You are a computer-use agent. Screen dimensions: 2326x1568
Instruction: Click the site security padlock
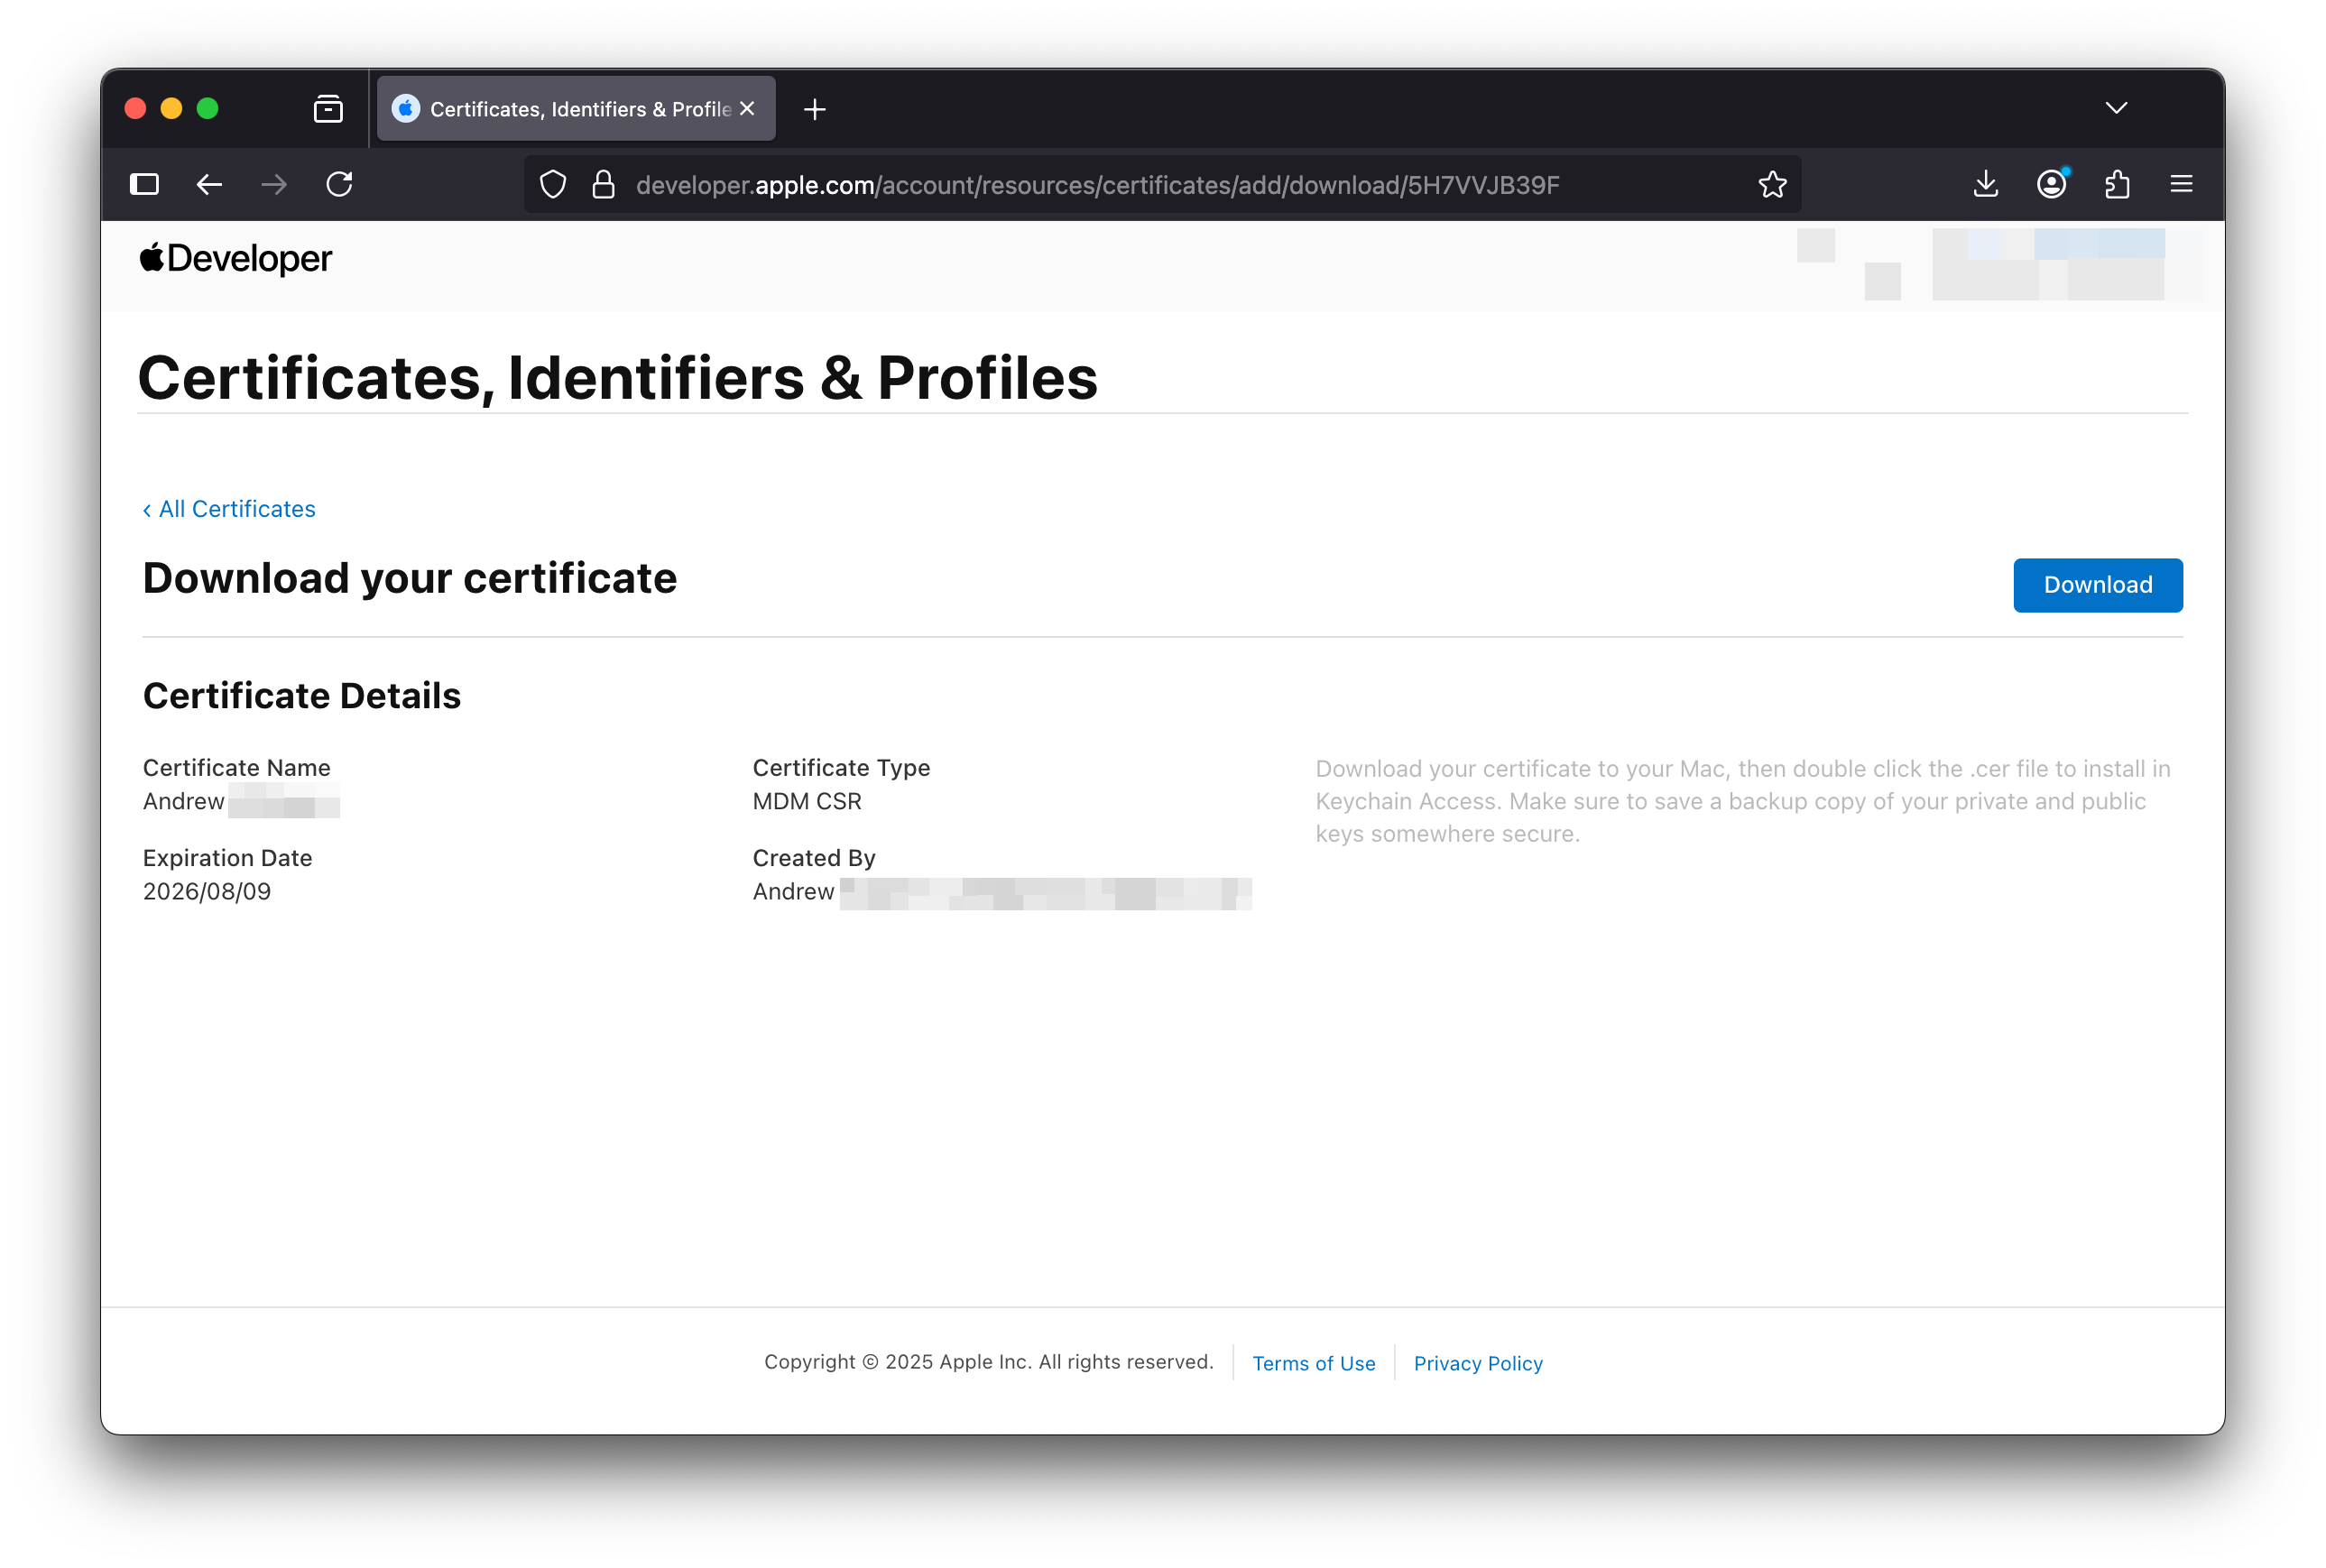pos(603,184)
